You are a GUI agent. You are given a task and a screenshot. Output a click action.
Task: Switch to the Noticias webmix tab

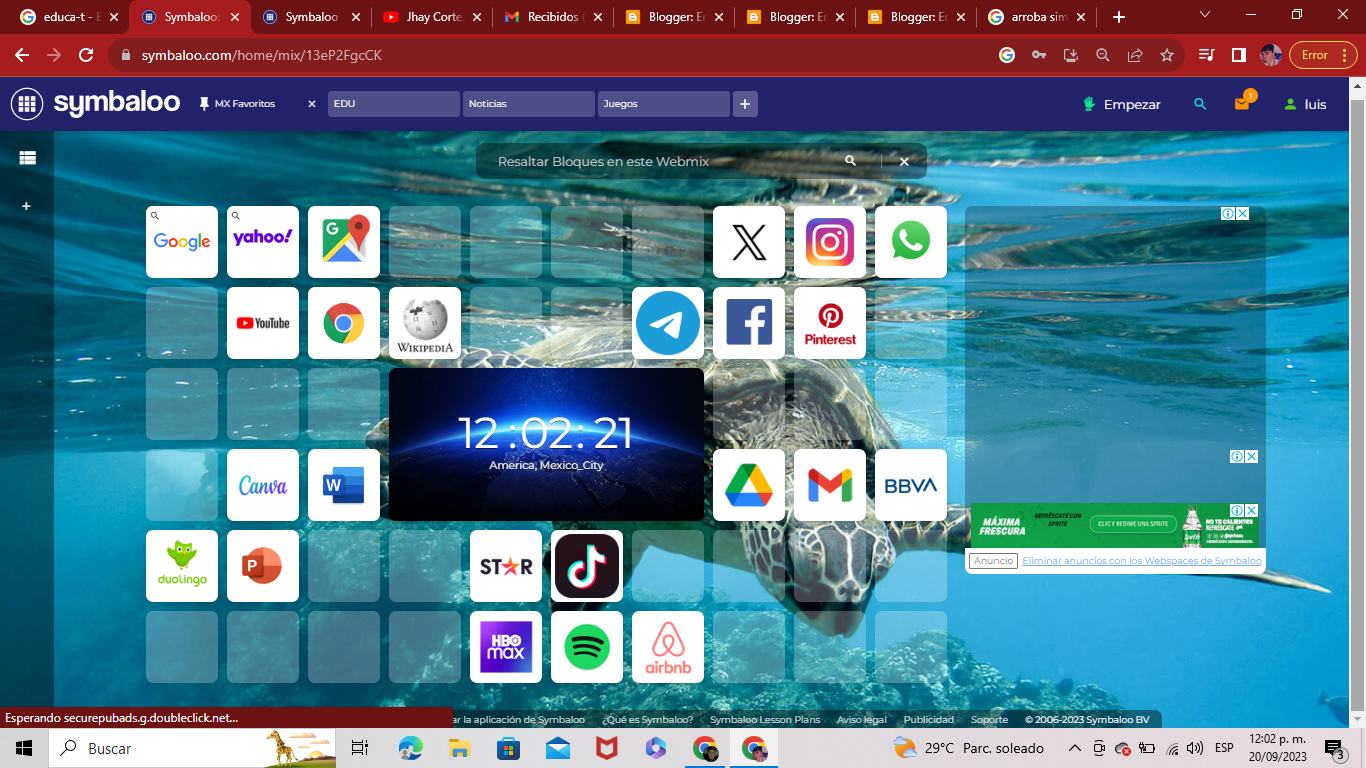pyautogui.click(x=528, y=104)
